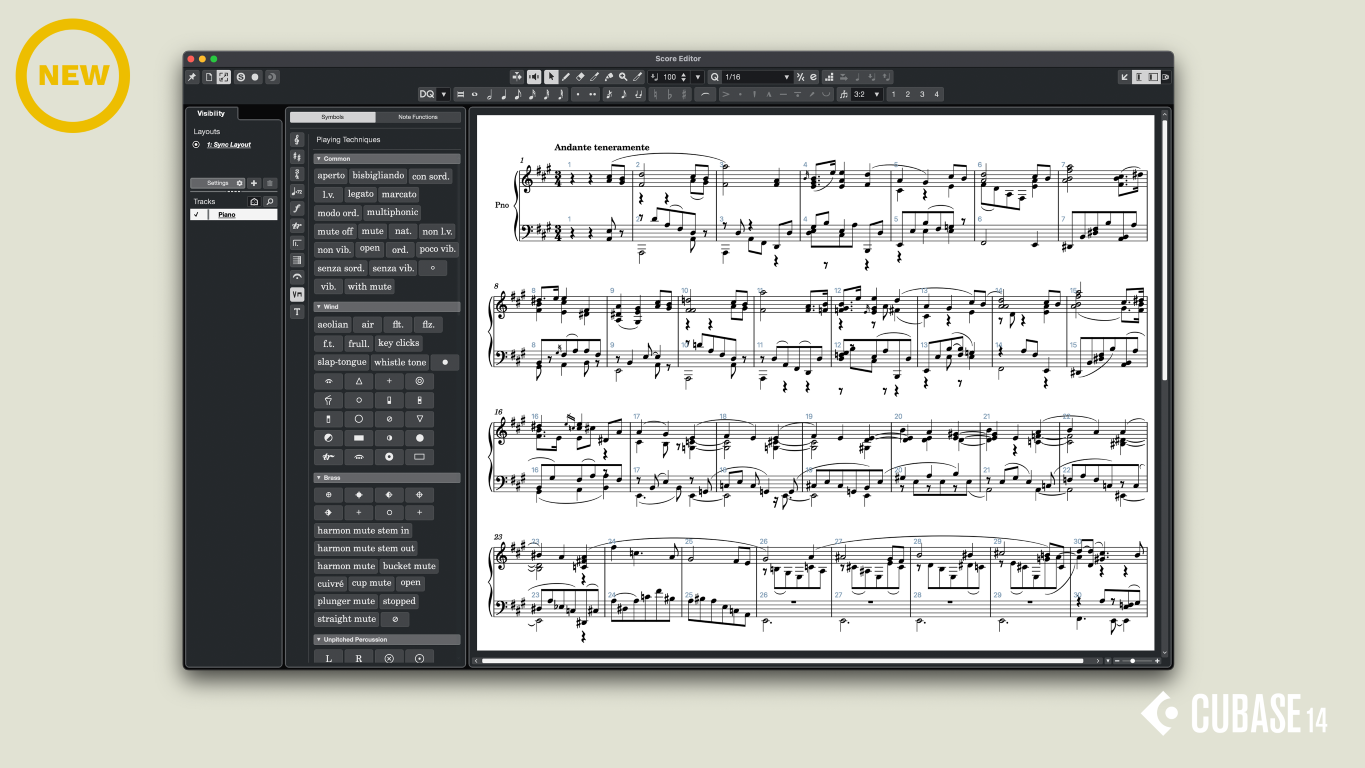
Task: Select the Sync Layout radio button
Action: click(196, 145)
